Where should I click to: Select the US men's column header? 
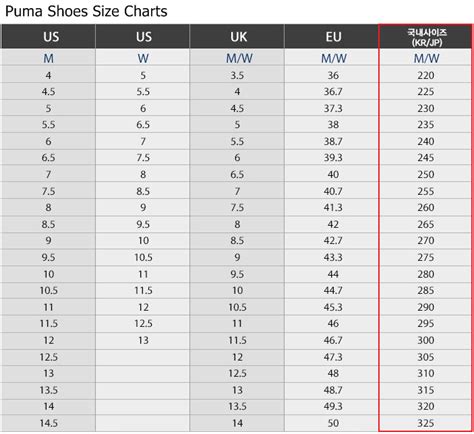click(x=48, y=37)
